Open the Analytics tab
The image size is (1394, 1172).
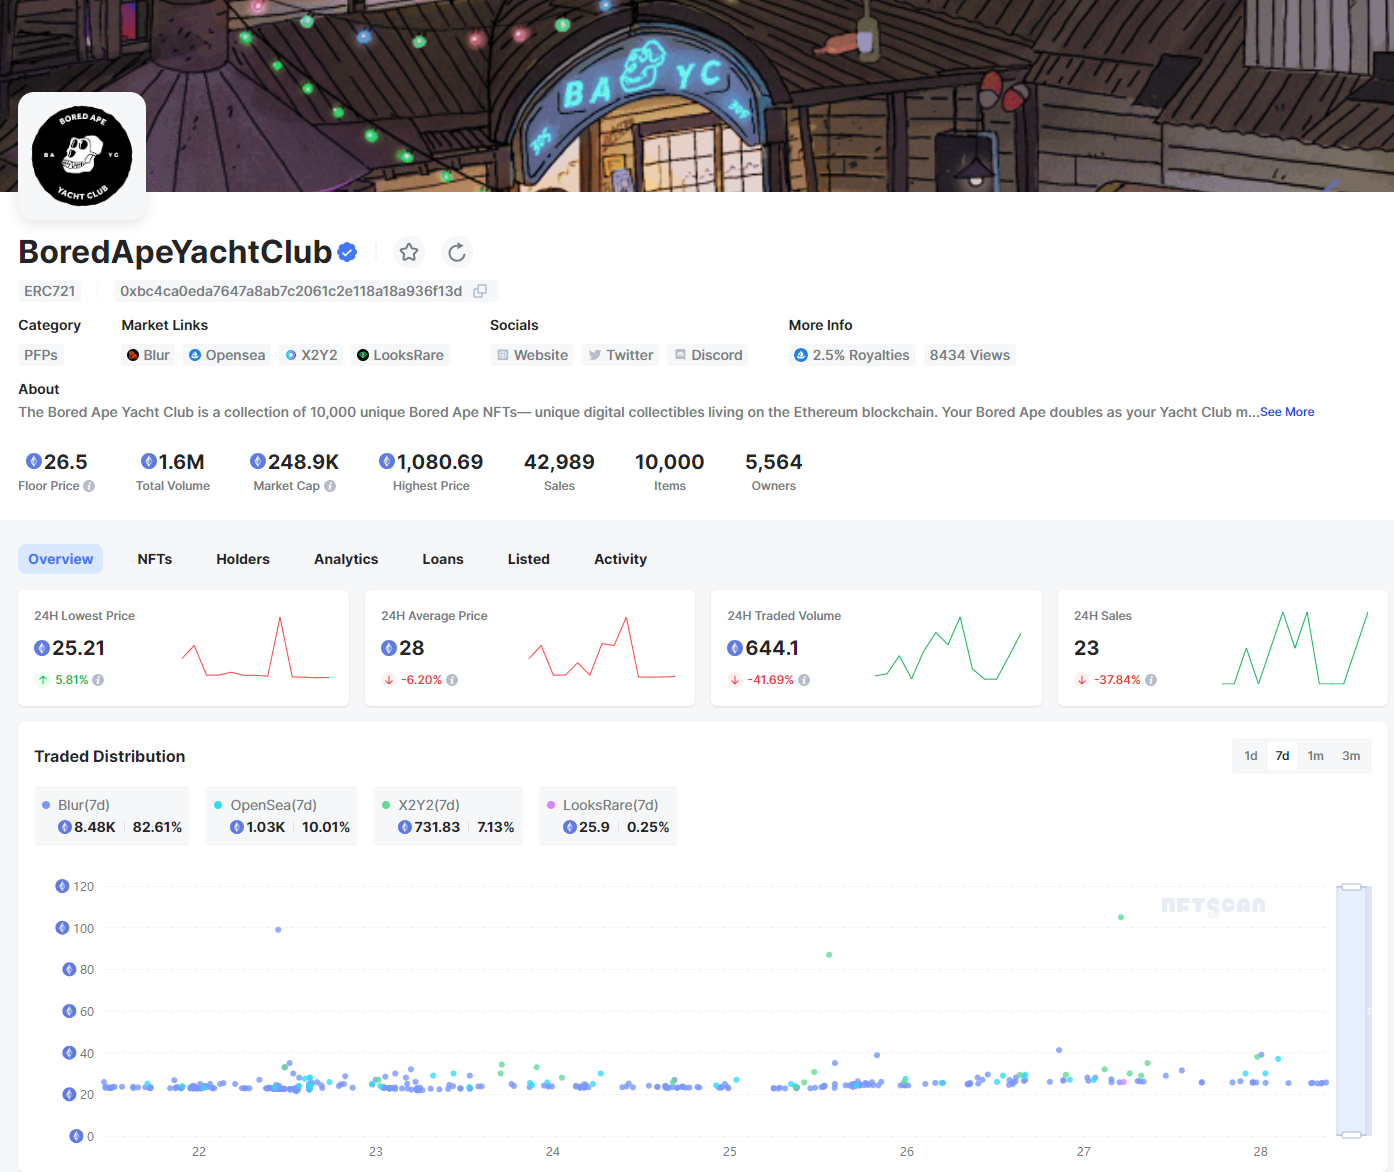(x=346, y=559)
